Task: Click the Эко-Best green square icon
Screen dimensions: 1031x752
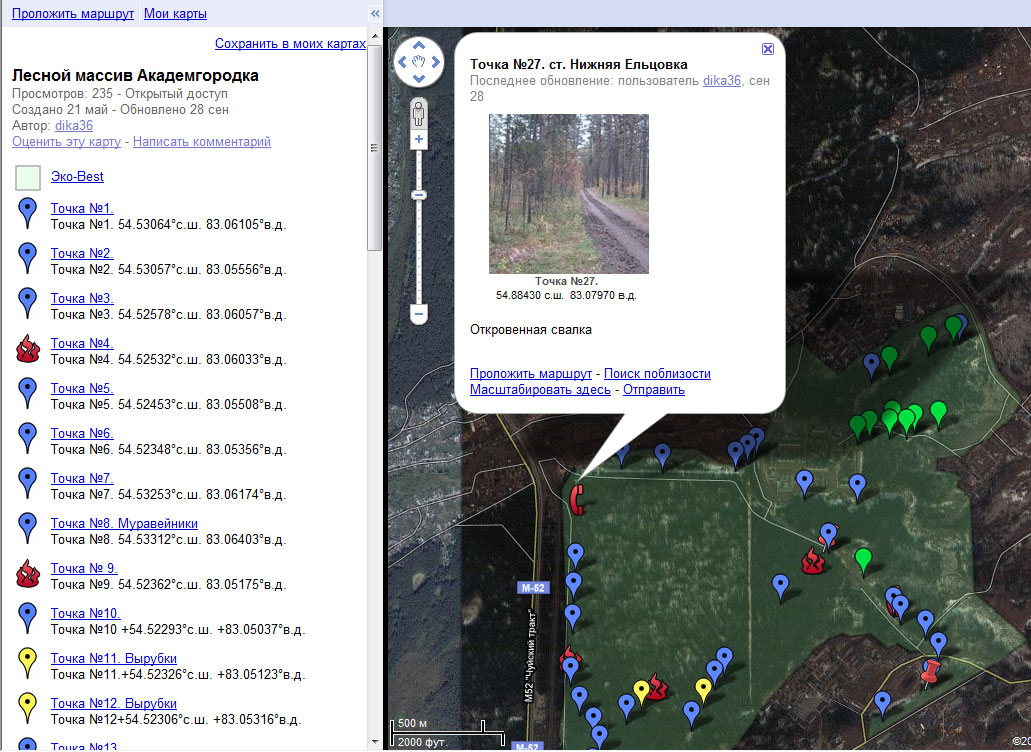Action: tap(28, 178)
